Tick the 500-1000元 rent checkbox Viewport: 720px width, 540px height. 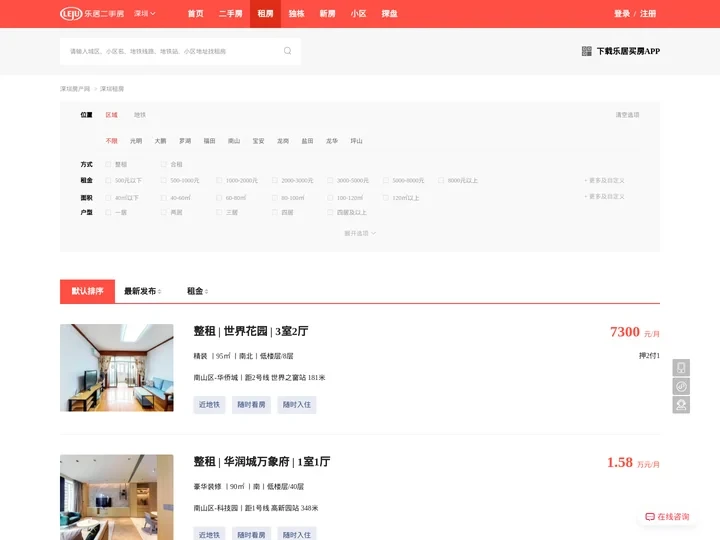pyautogui.click(x=163, y=180)
